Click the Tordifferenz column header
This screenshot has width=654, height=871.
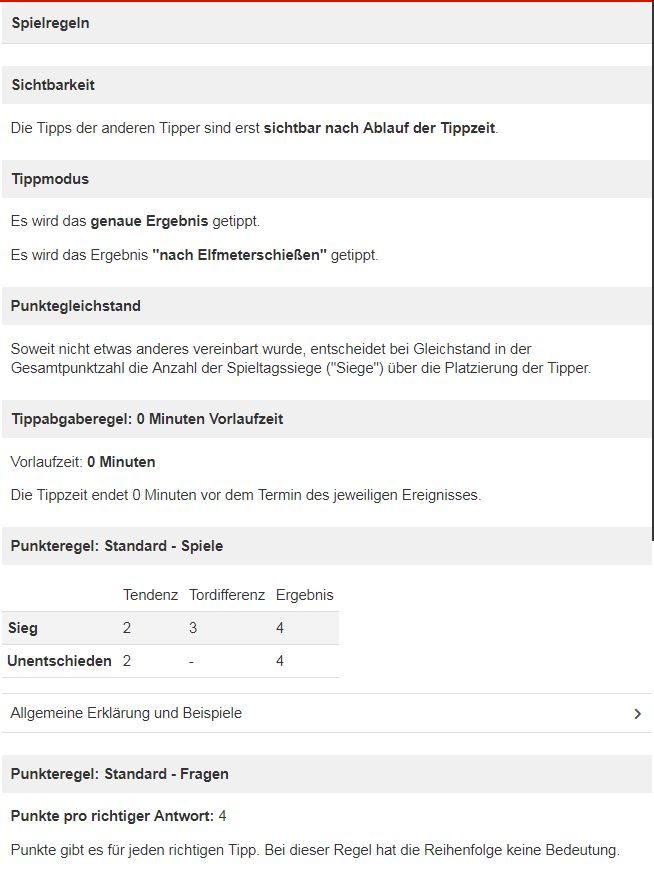pos(227,595)
